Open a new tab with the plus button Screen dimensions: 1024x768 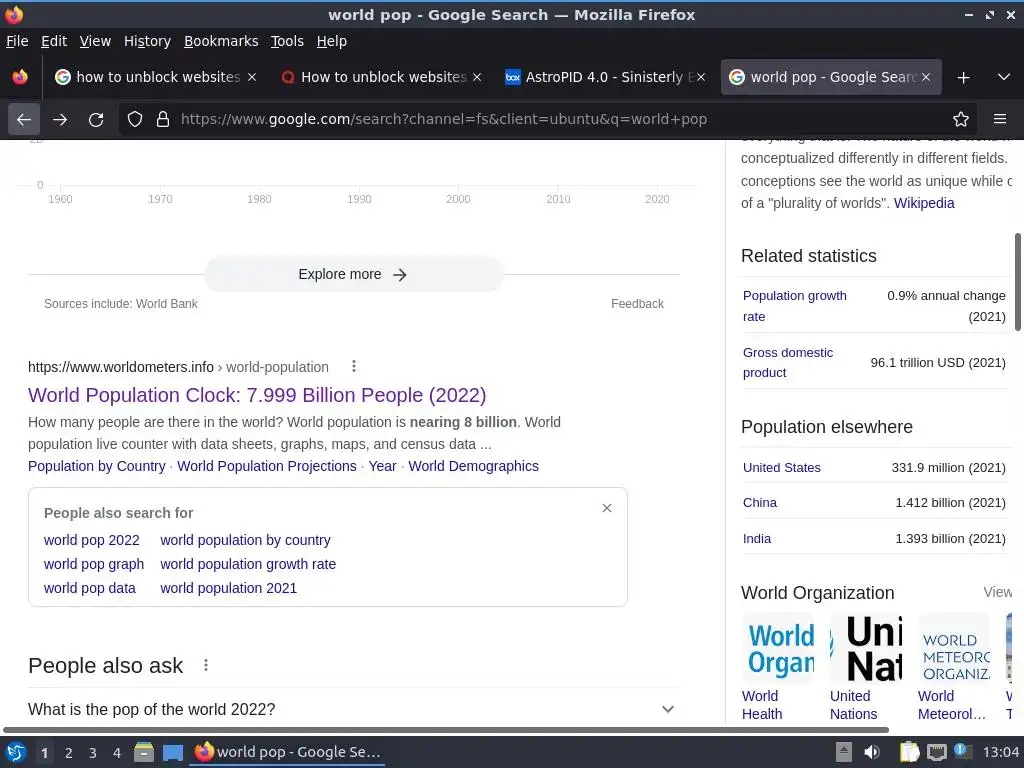(963, 78)
